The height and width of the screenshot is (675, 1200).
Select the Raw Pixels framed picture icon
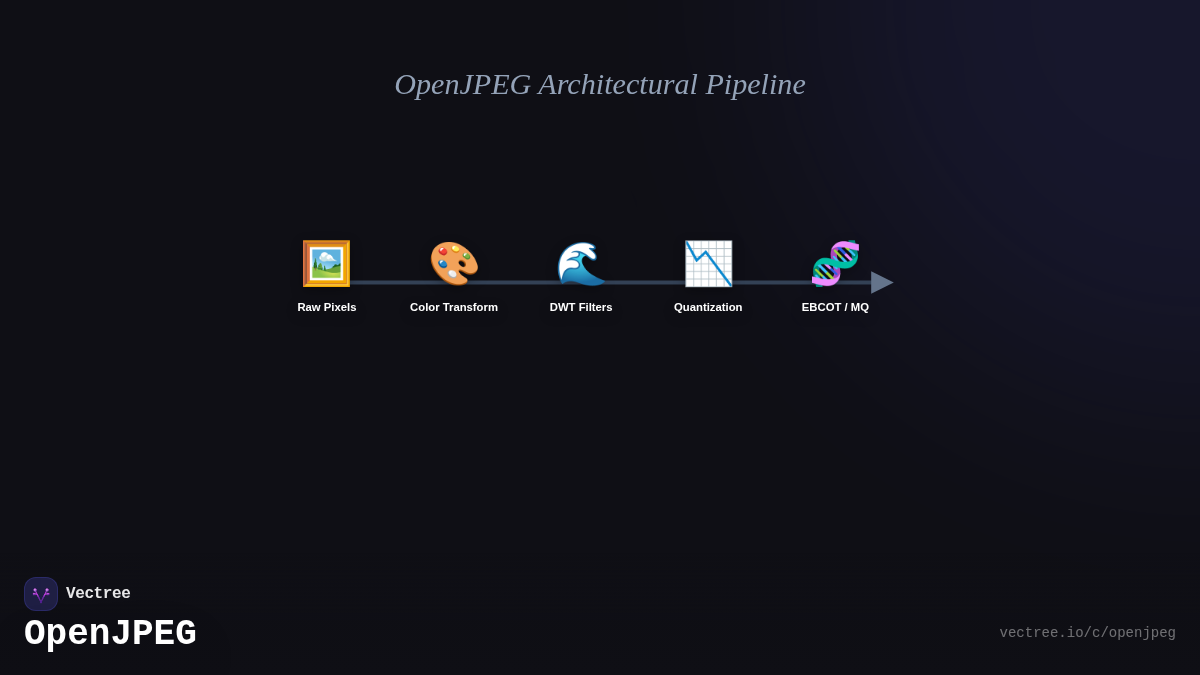point(326,263)
